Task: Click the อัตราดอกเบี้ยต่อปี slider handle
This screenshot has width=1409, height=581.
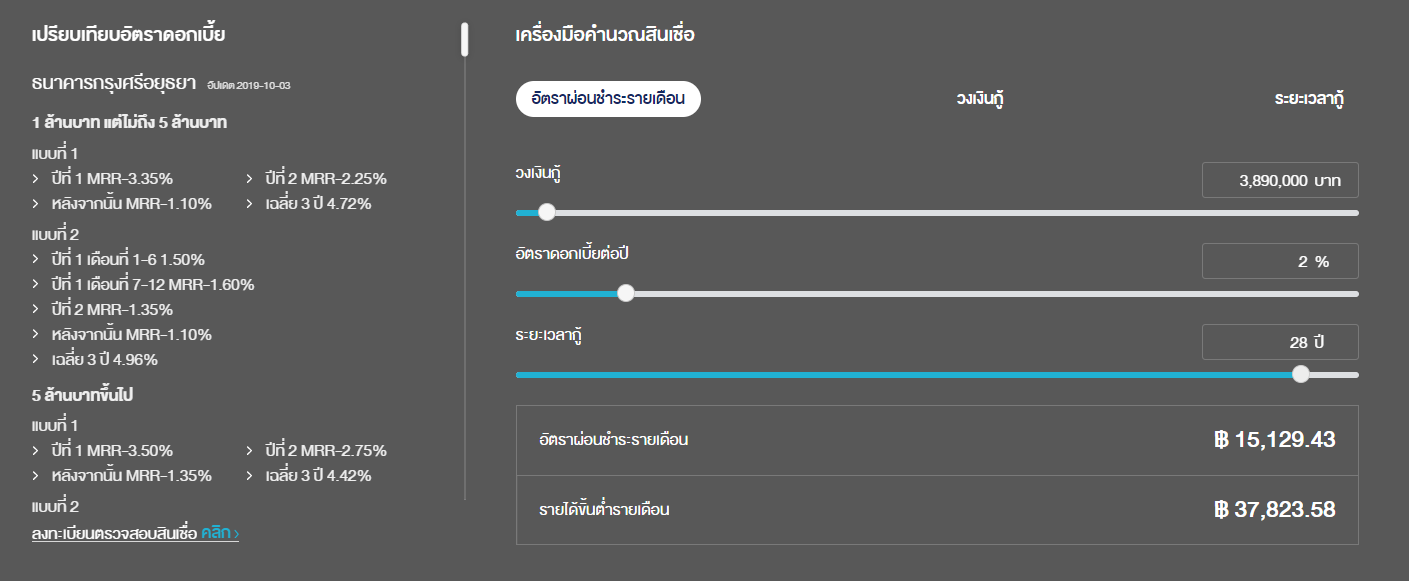Action: click(626, 293)
